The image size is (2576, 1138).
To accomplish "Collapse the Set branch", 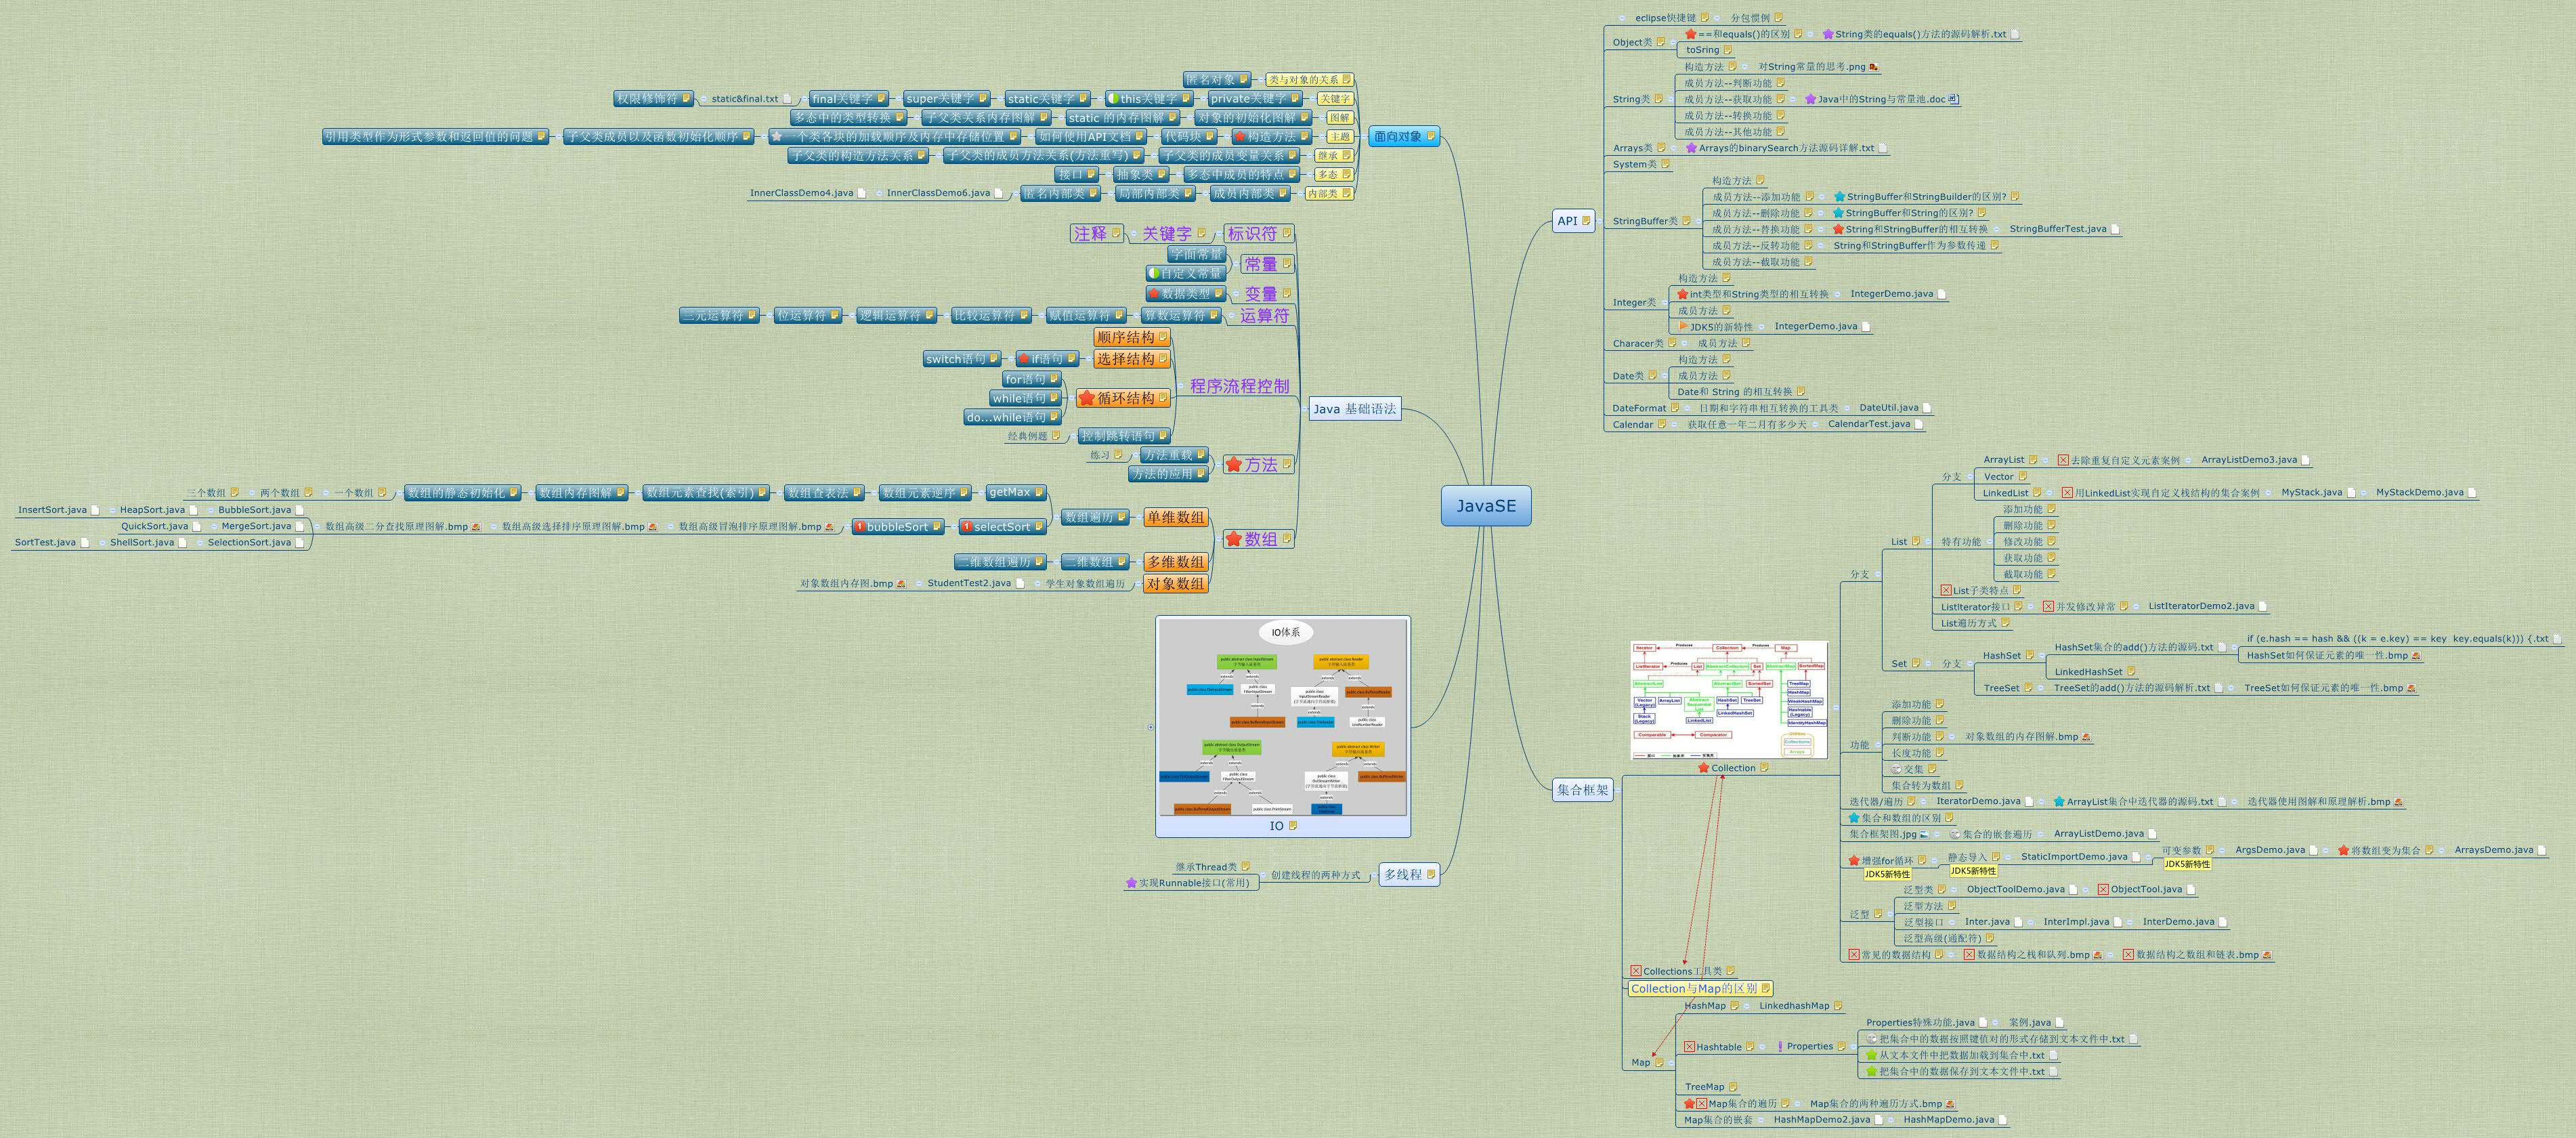I will coord(1929,664).
